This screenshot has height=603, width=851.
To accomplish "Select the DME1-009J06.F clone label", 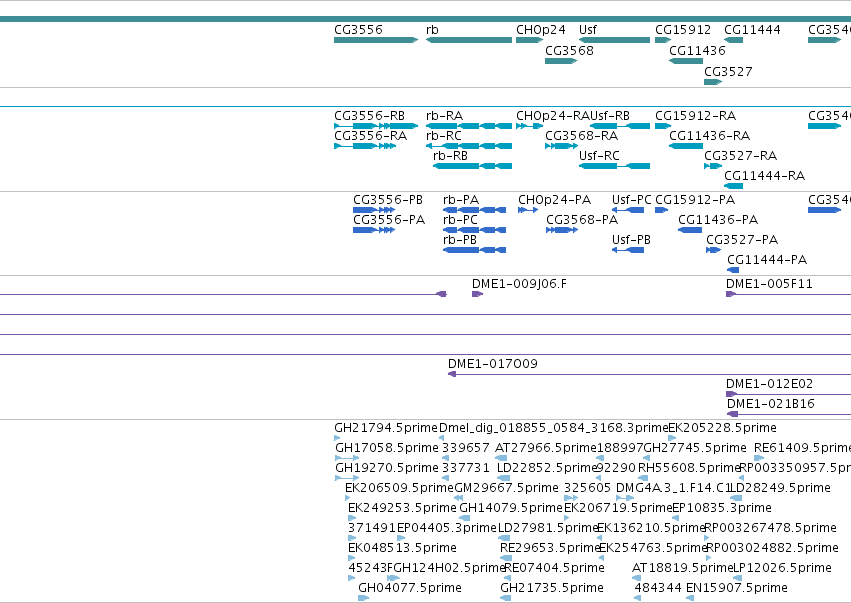I will pos(519,284).
